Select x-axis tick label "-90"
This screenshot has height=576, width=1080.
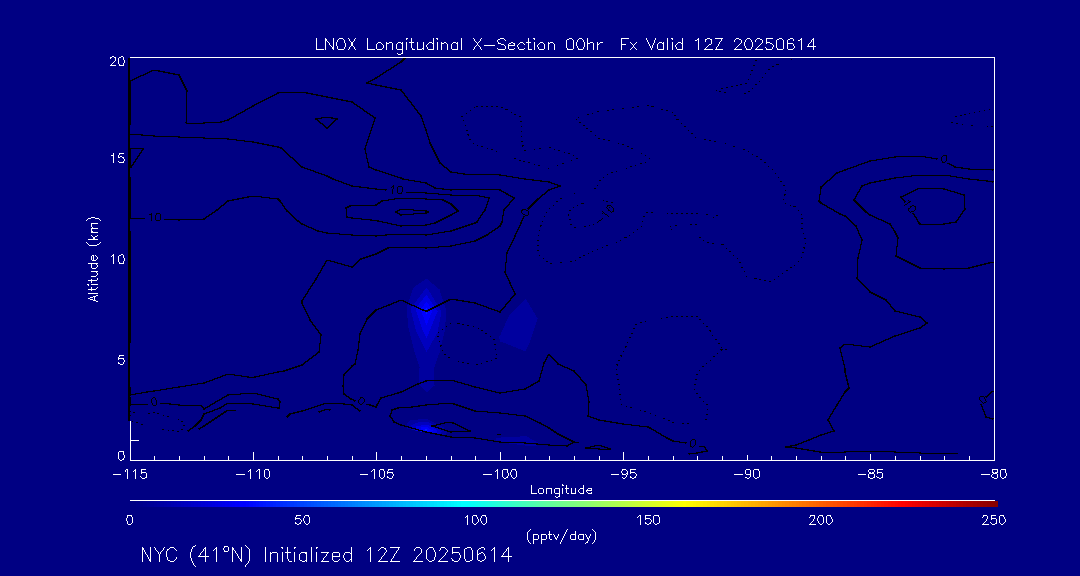747,475
